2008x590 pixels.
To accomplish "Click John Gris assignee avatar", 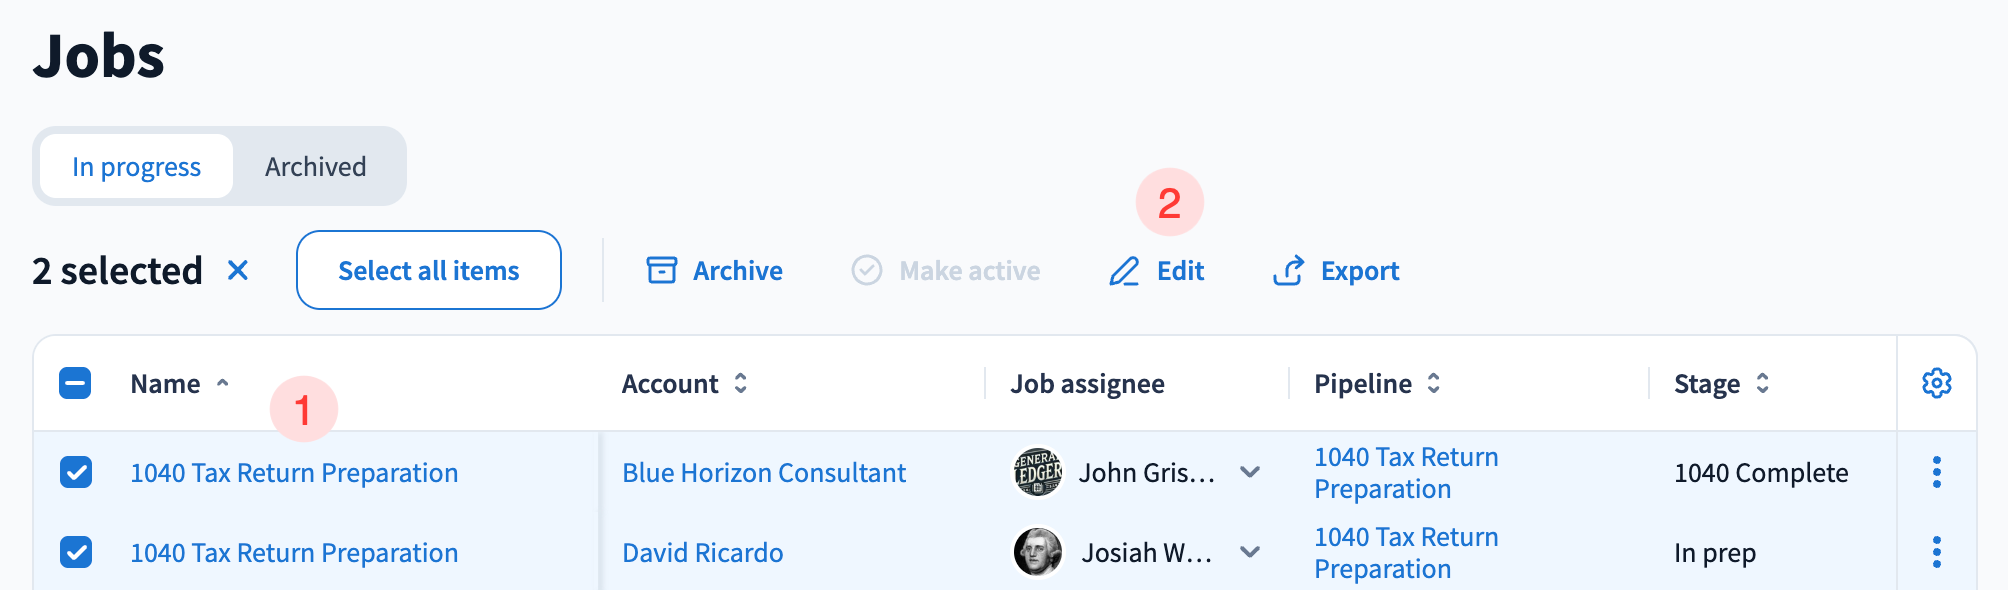I will (1038, 472).
